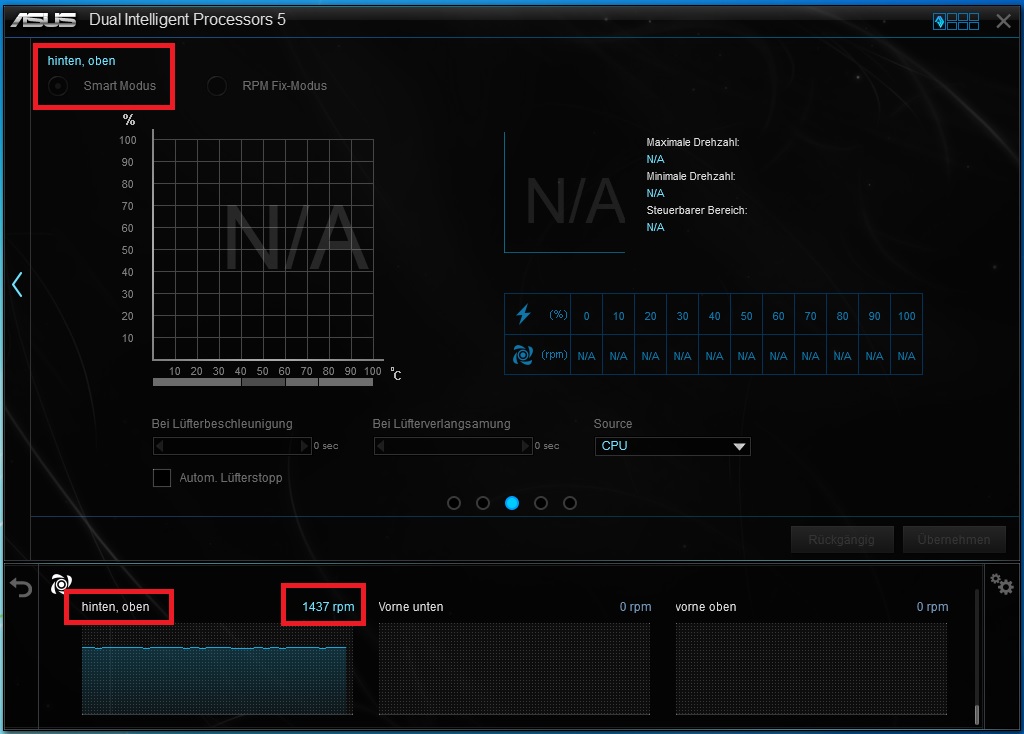Select the first page indicator dot

coord(454,503)
